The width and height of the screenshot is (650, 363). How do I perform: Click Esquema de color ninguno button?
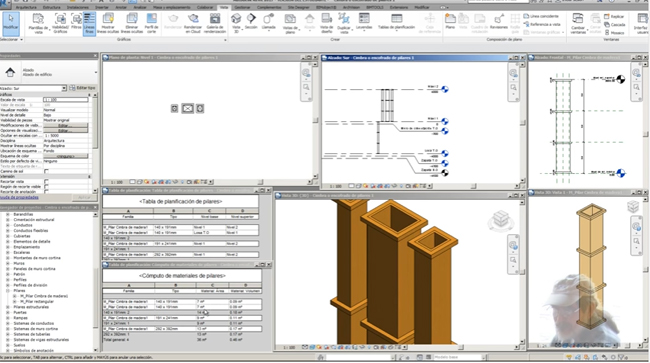click(65, 156)
